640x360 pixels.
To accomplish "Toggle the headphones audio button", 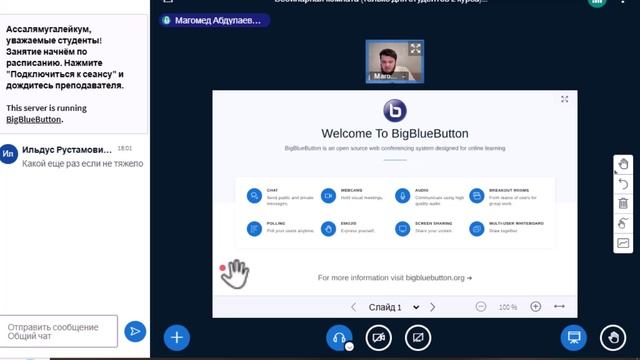I will [x=339, y=338].
